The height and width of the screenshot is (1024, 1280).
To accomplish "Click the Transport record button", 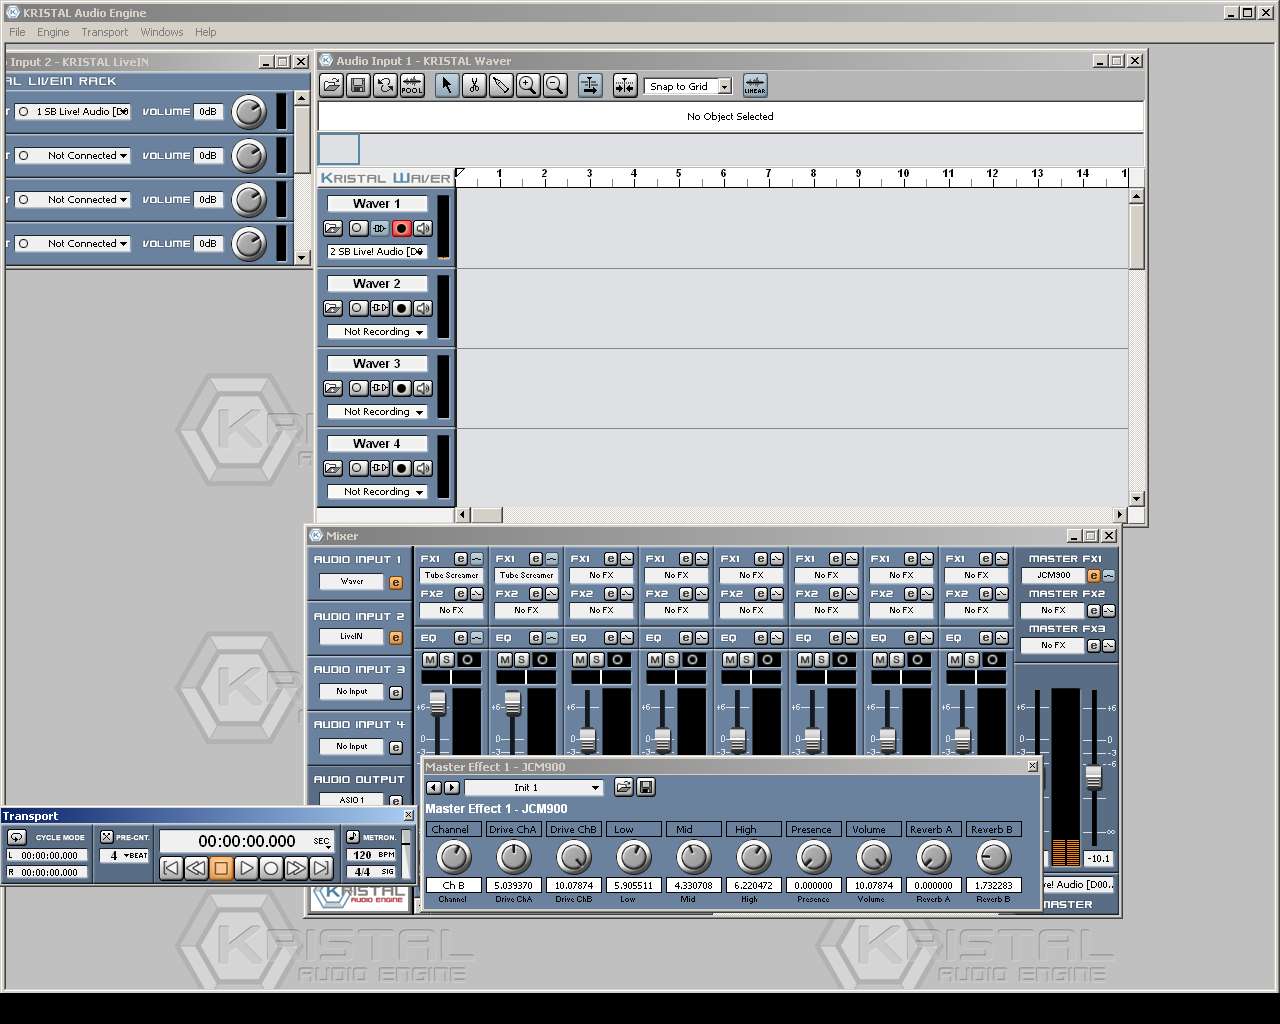I will [x=271, y=868].
